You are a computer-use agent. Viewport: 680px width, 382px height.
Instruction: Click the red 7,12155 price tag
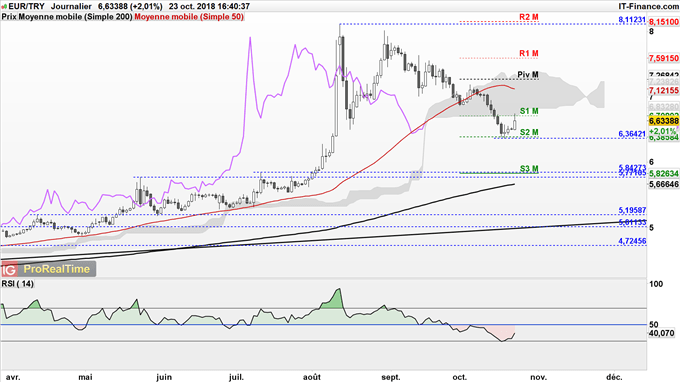[x=664, y=90]
